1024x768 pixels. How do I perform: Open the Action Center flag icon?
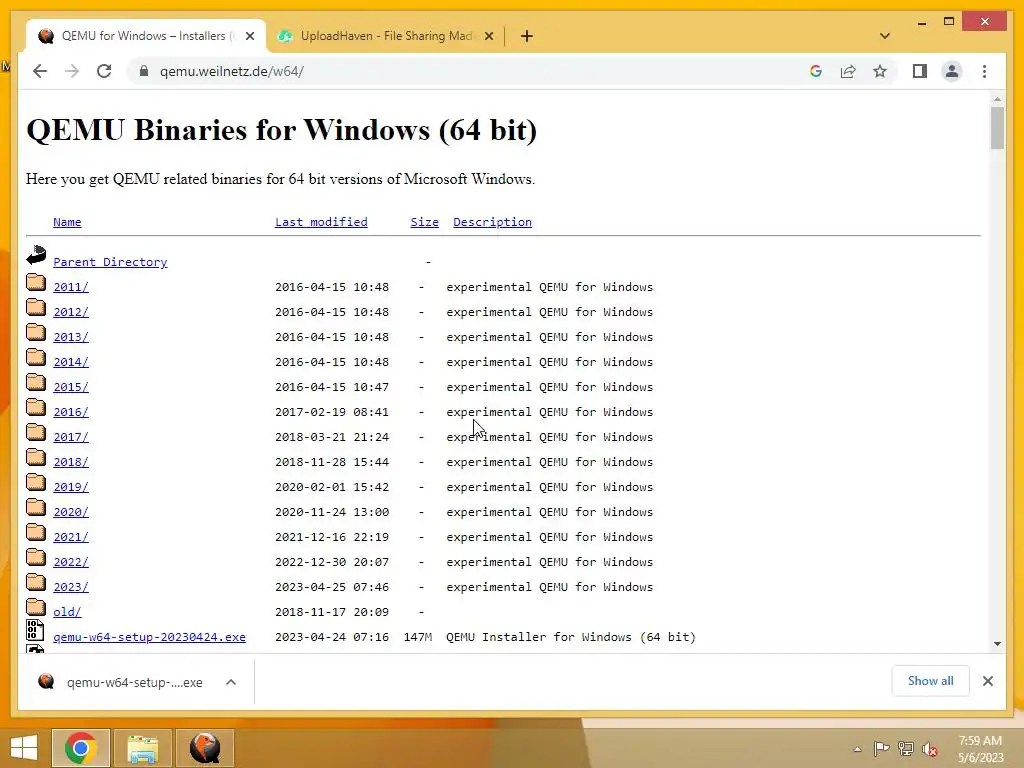click(x=881, y=749)
